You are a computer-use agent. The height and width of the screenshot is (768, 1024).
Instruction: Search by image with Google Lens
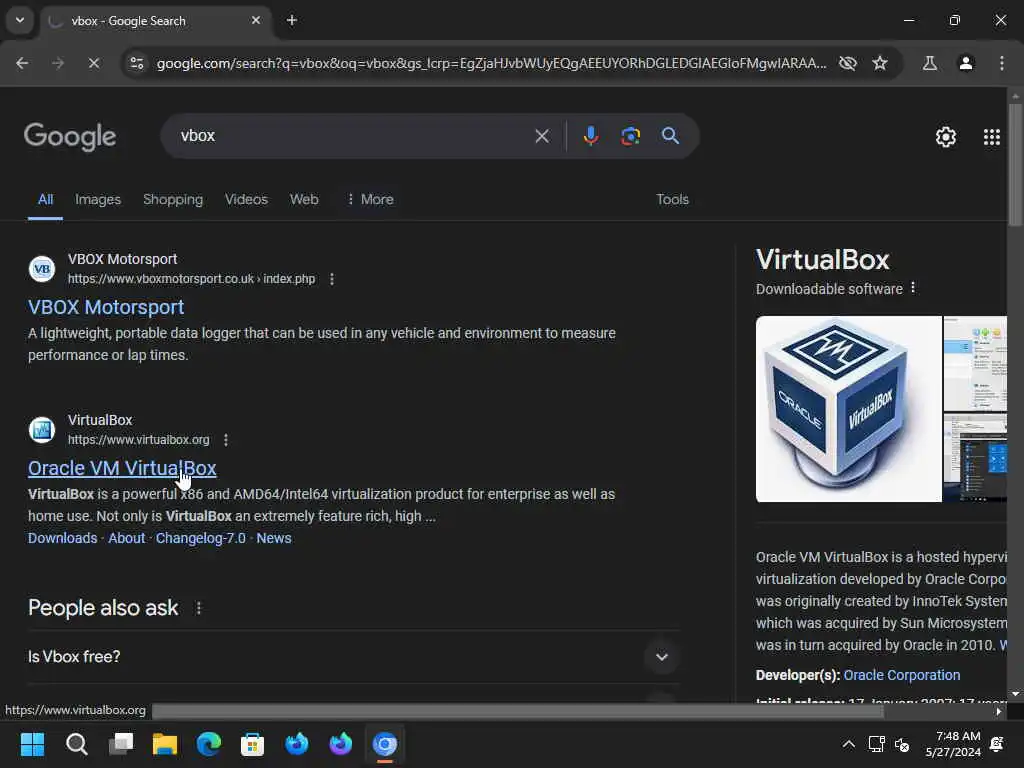(x=630, y=136)
